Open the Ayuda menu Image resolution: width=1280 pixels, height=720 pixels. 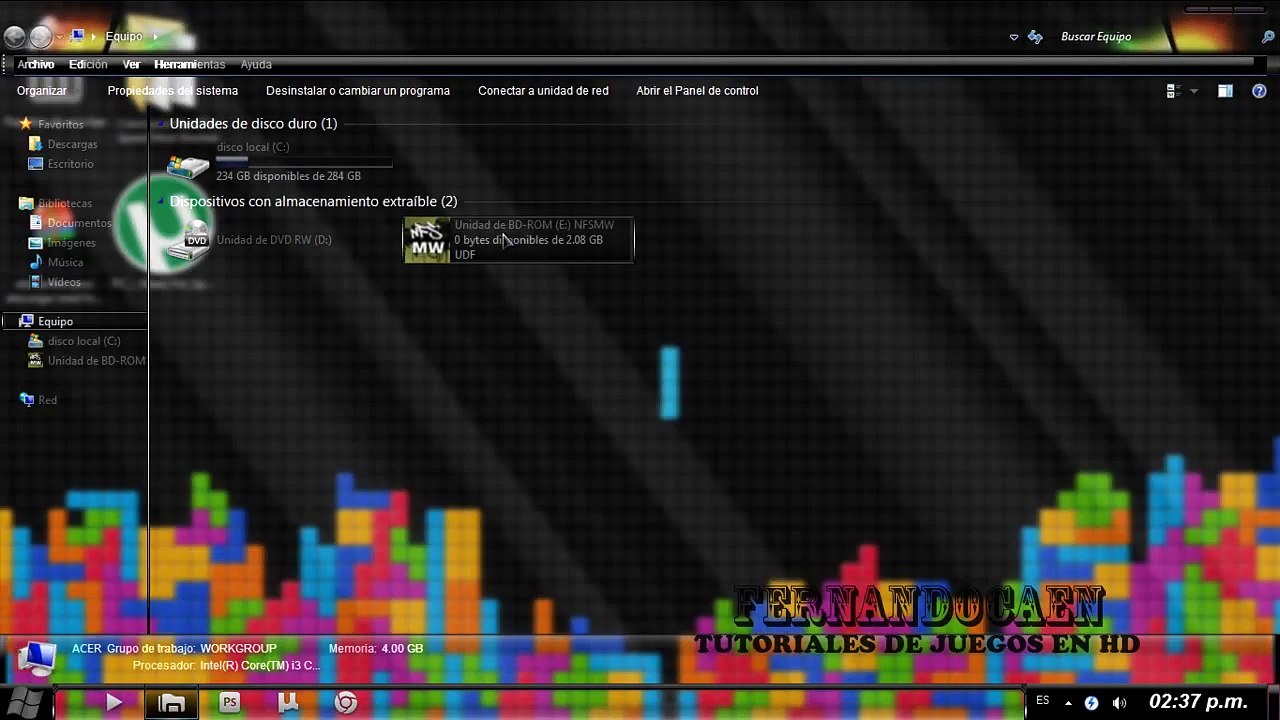(x=256, y=64)
